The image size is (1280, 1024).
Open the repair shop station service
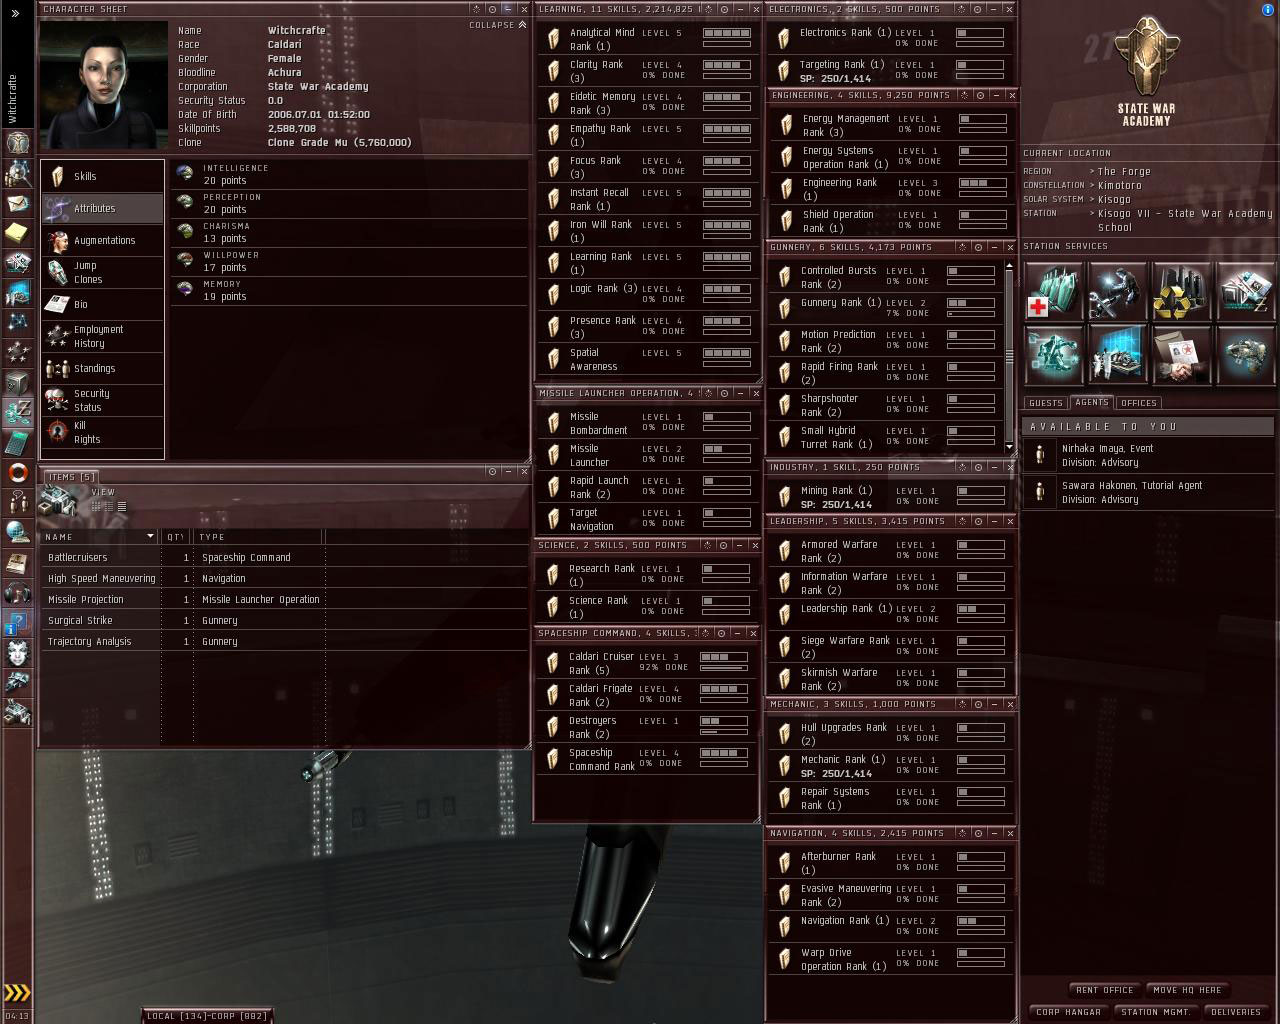coord(1117,291)
